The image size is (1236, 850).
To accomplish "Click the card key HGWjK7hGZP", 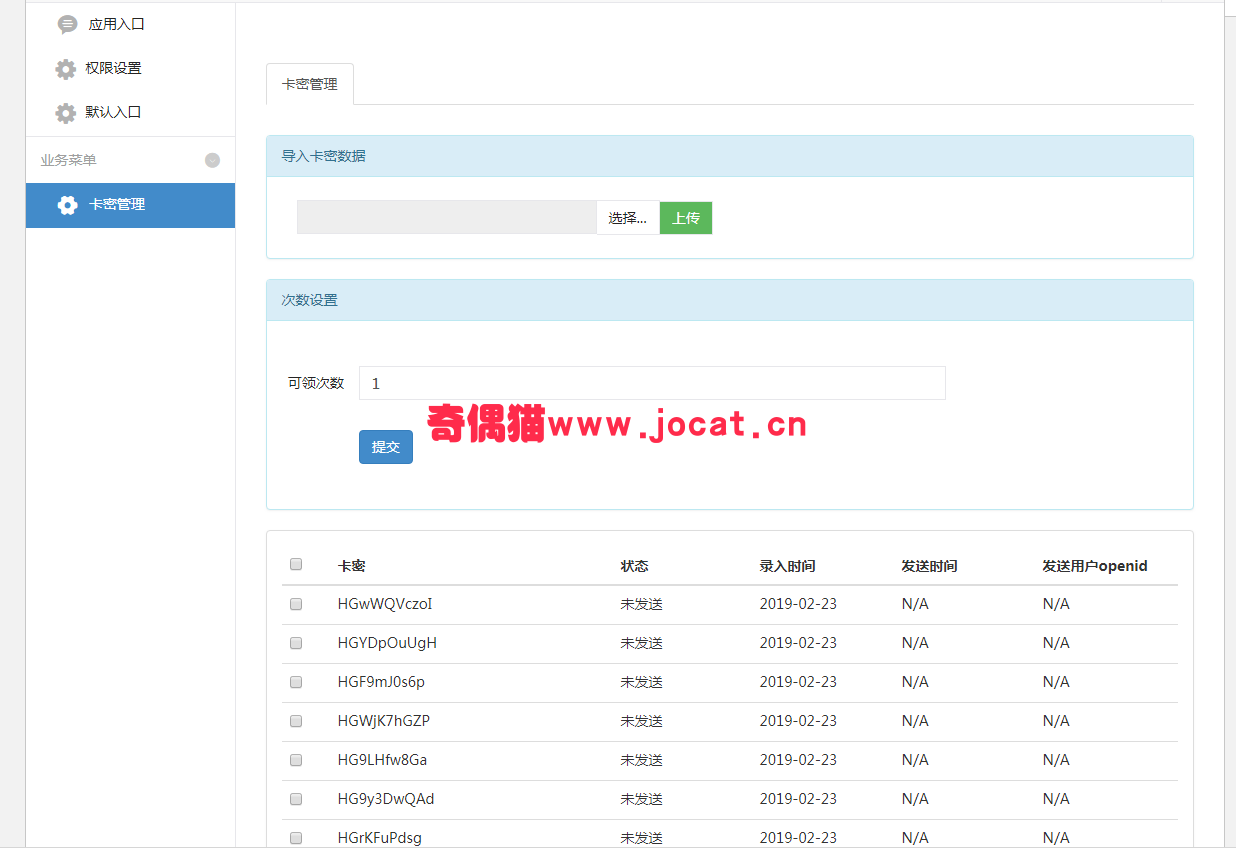I will (384, 721).
